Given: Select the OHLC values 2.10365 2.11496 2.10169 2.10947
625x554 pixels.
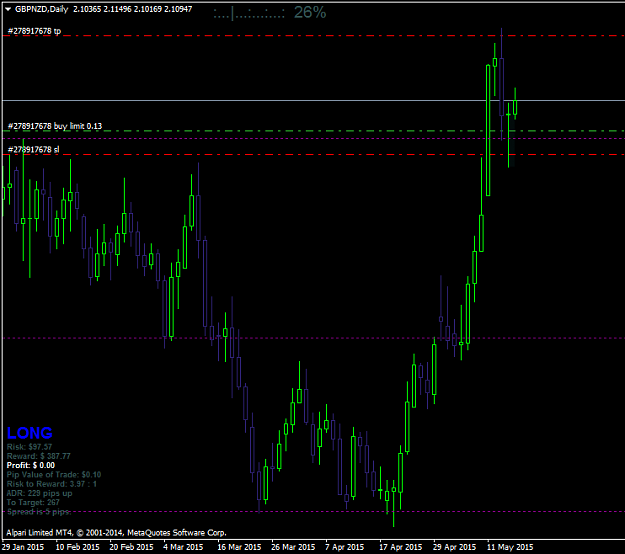Looking at the screenshot, I should point(132,9).
